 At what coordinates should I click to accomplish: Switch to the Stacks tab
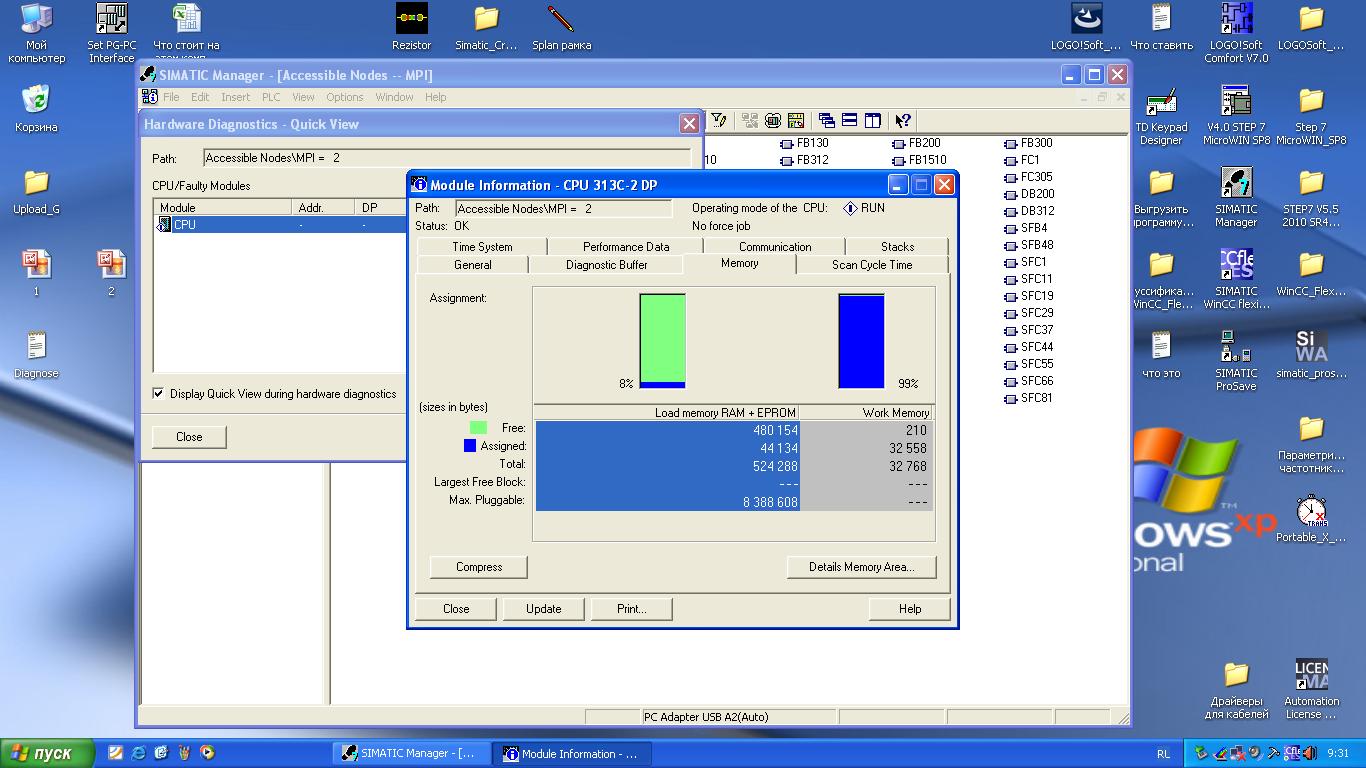tap(897, 247)
